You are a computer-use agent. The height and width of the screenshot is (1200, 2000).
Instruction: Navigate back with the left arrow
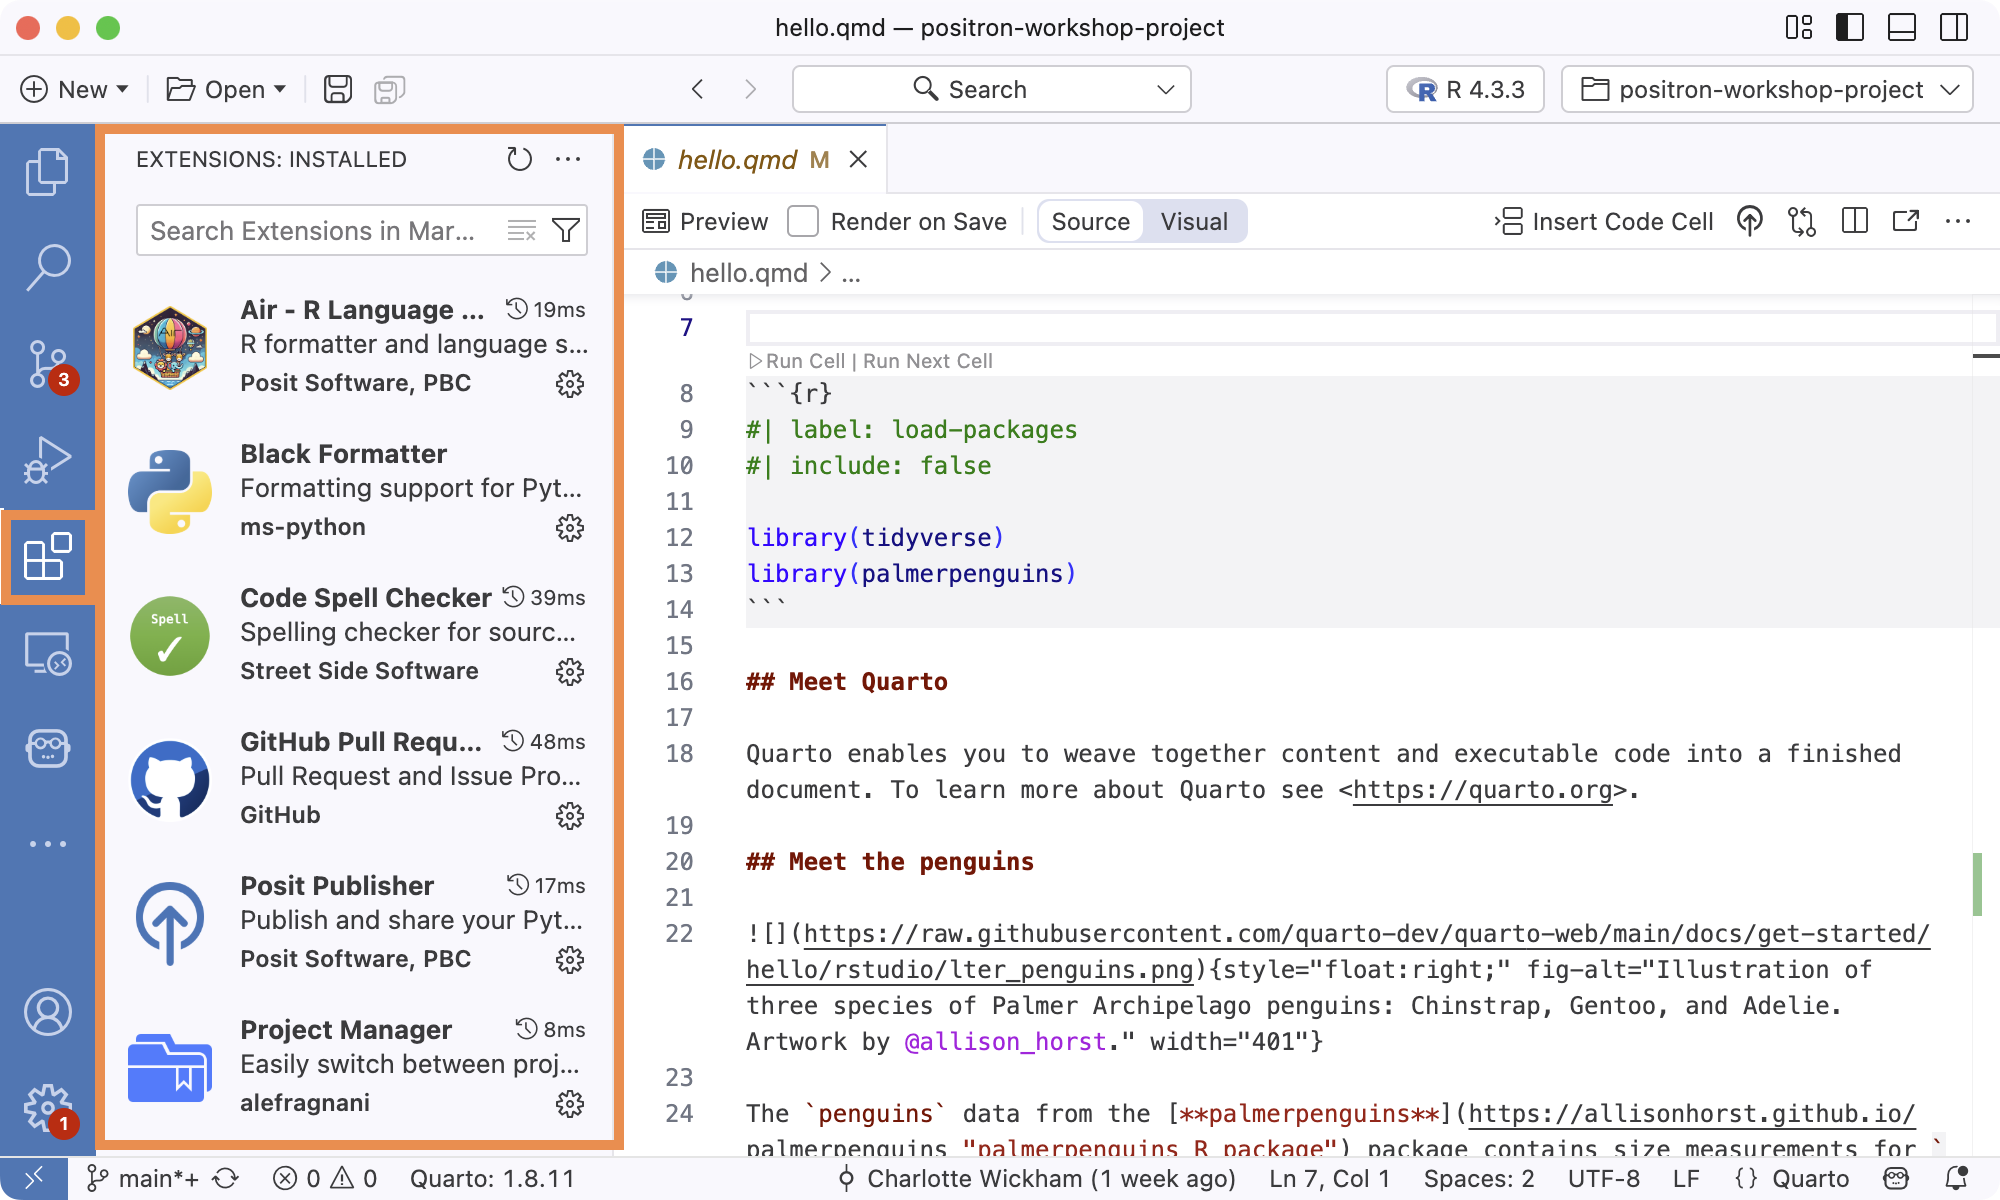(697, 89)
